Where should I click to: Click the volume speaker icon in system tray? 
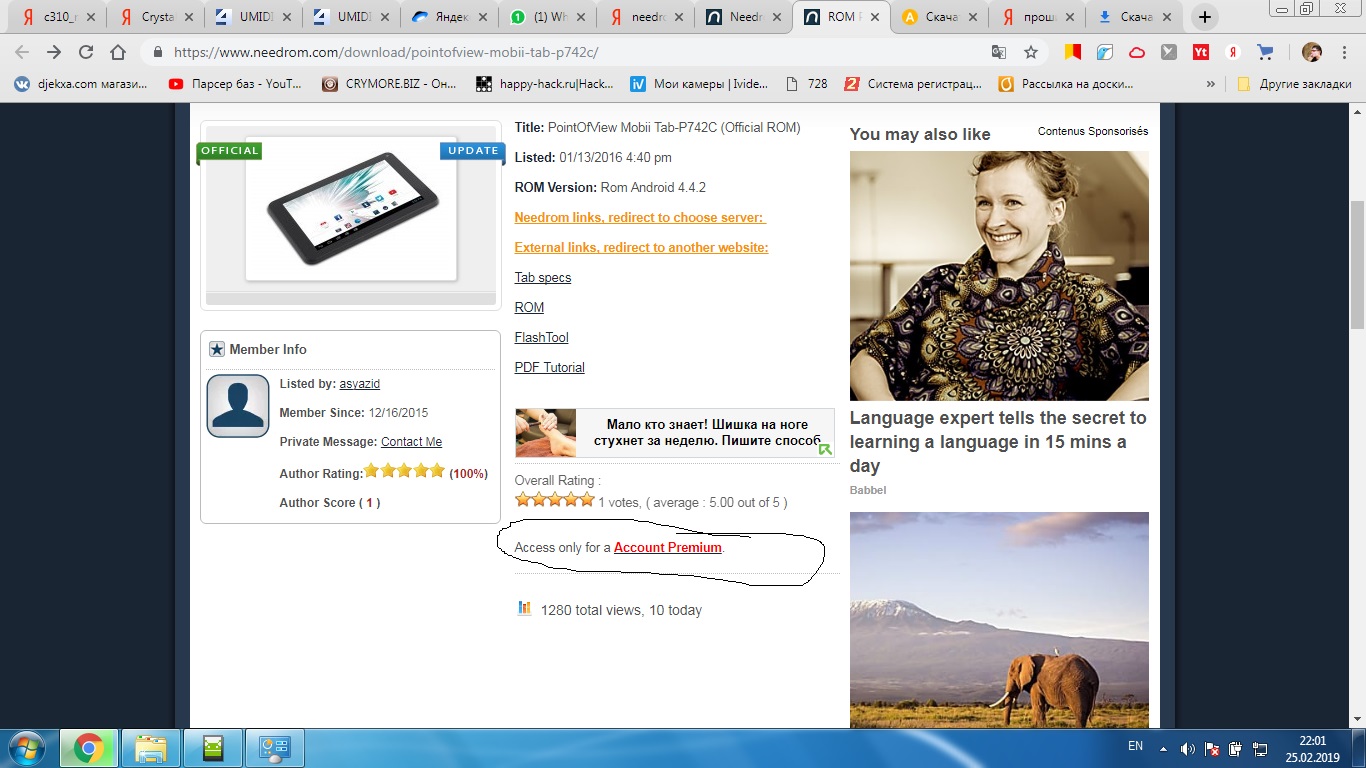tap(1188, 748)
